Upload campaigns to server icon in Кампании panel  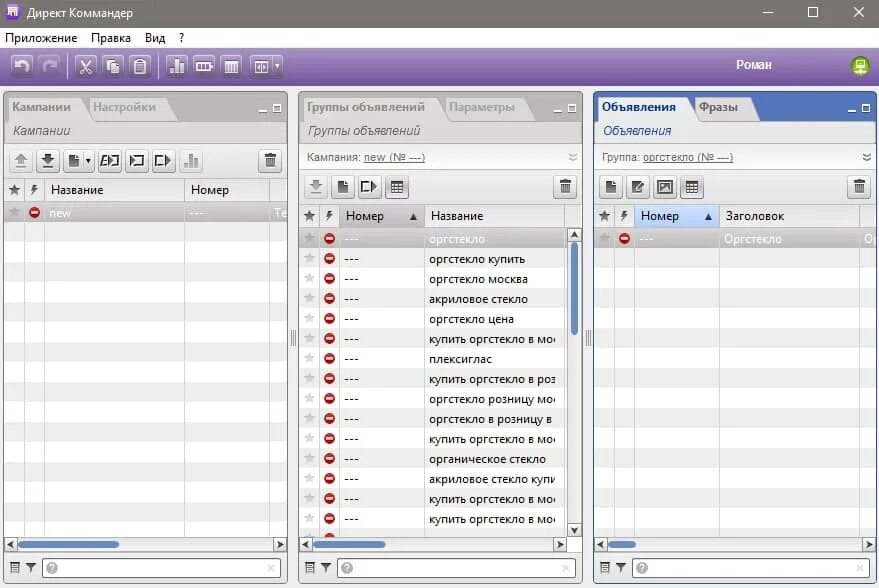pos(21,161)
